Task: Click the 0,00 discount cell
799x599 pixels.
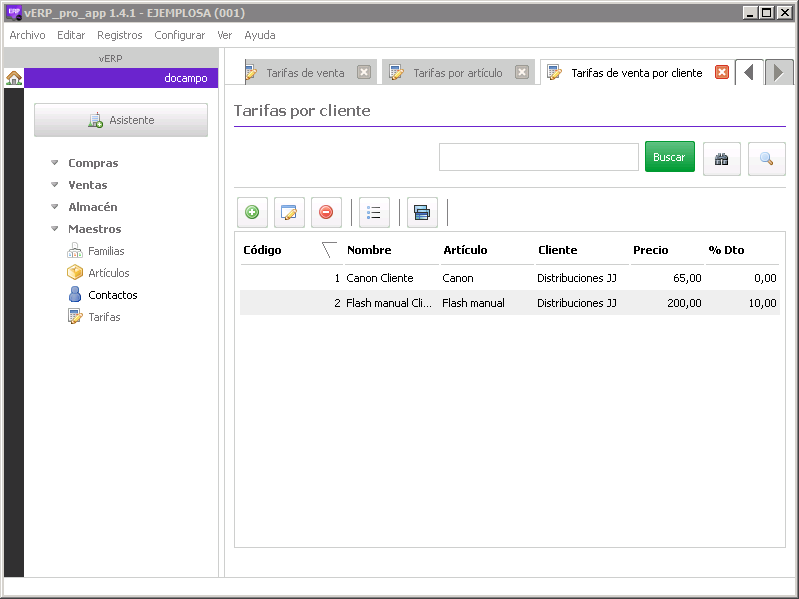Action: [765, 278]
